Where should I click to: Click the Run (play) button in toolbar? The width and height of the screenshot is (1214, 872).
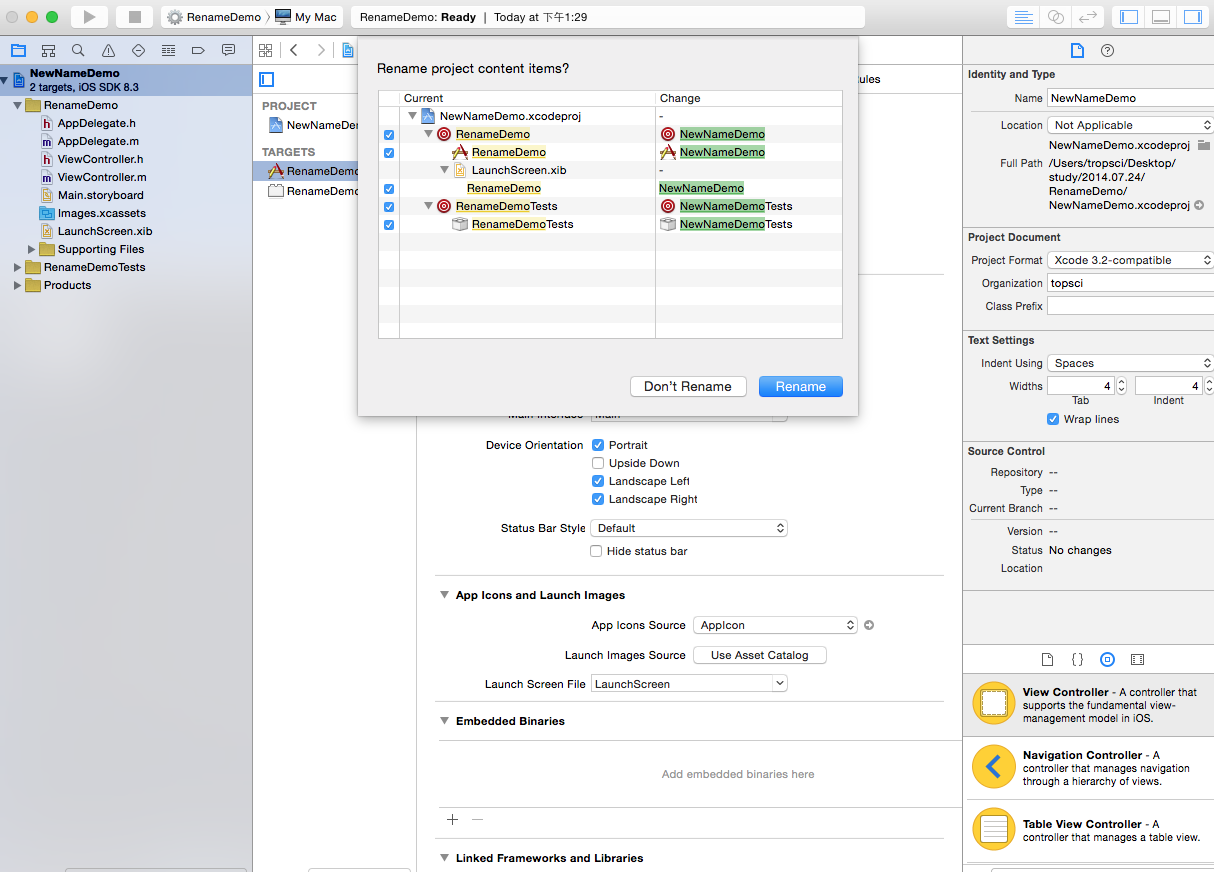pyautogui.click(x=89, y=17)
